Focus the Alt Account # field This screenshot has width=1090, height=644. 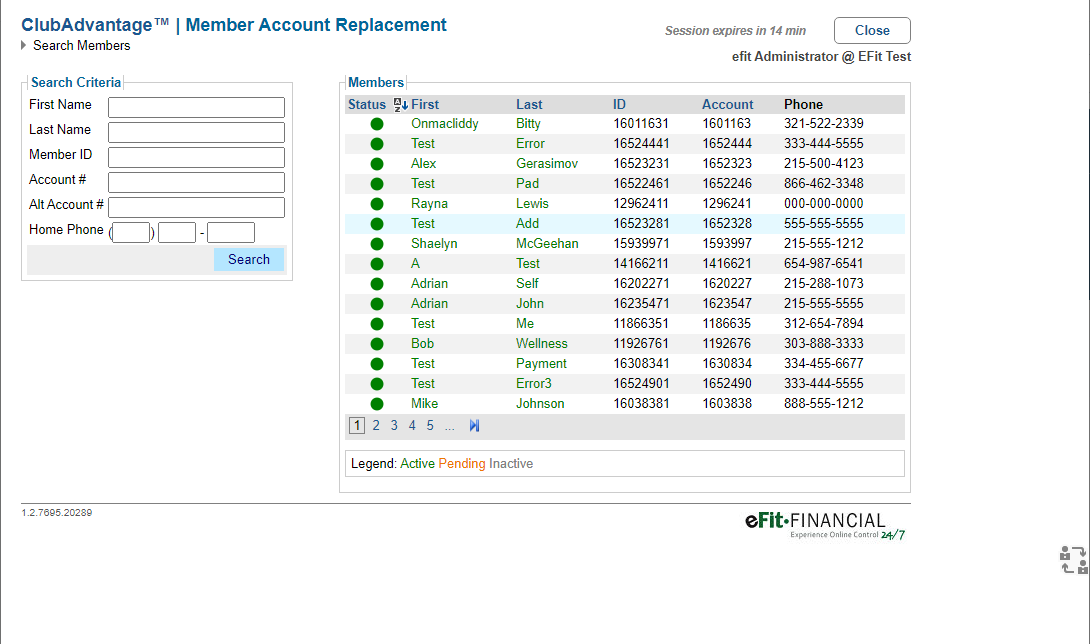[x=197, y=207]
